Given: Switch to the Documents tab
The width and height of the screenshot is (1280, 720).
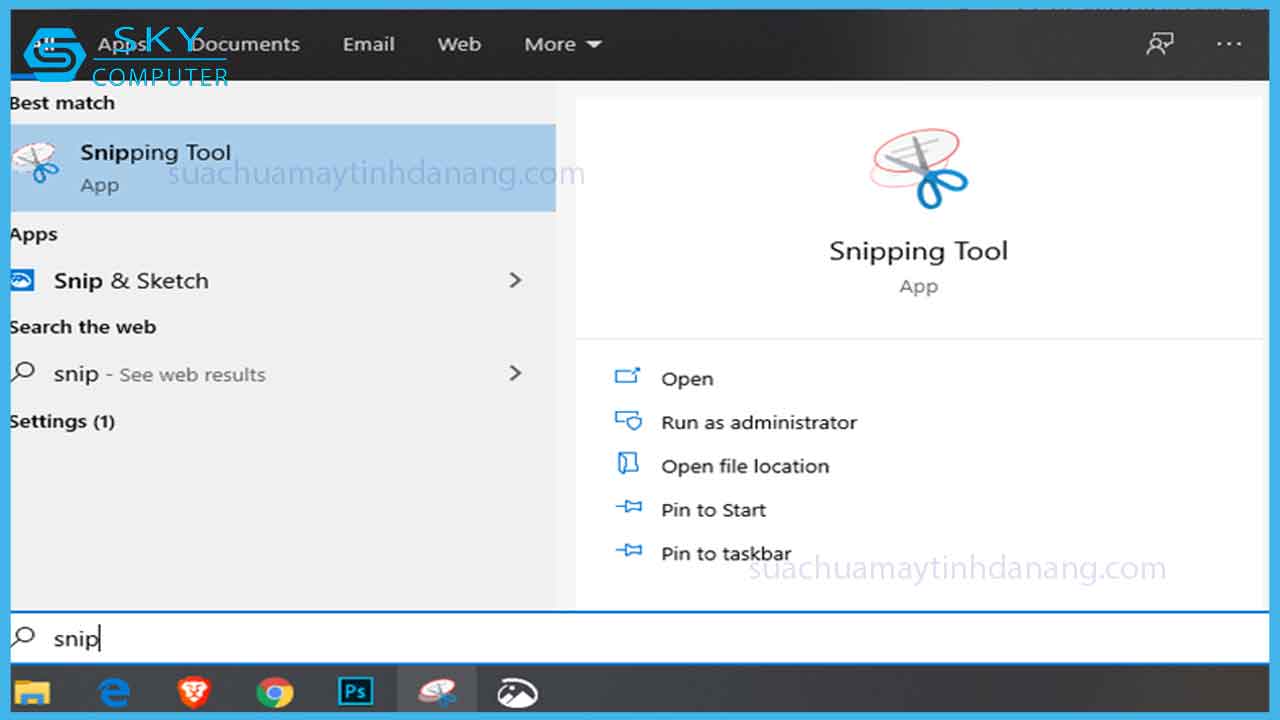Looking at the screenshot, I should (246, 44).
